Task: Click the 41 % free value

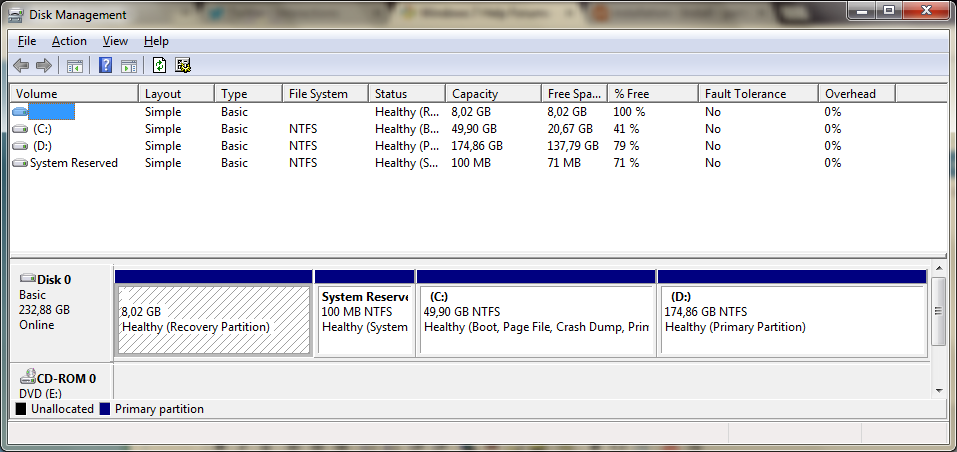Action: [x=626, y=129]
